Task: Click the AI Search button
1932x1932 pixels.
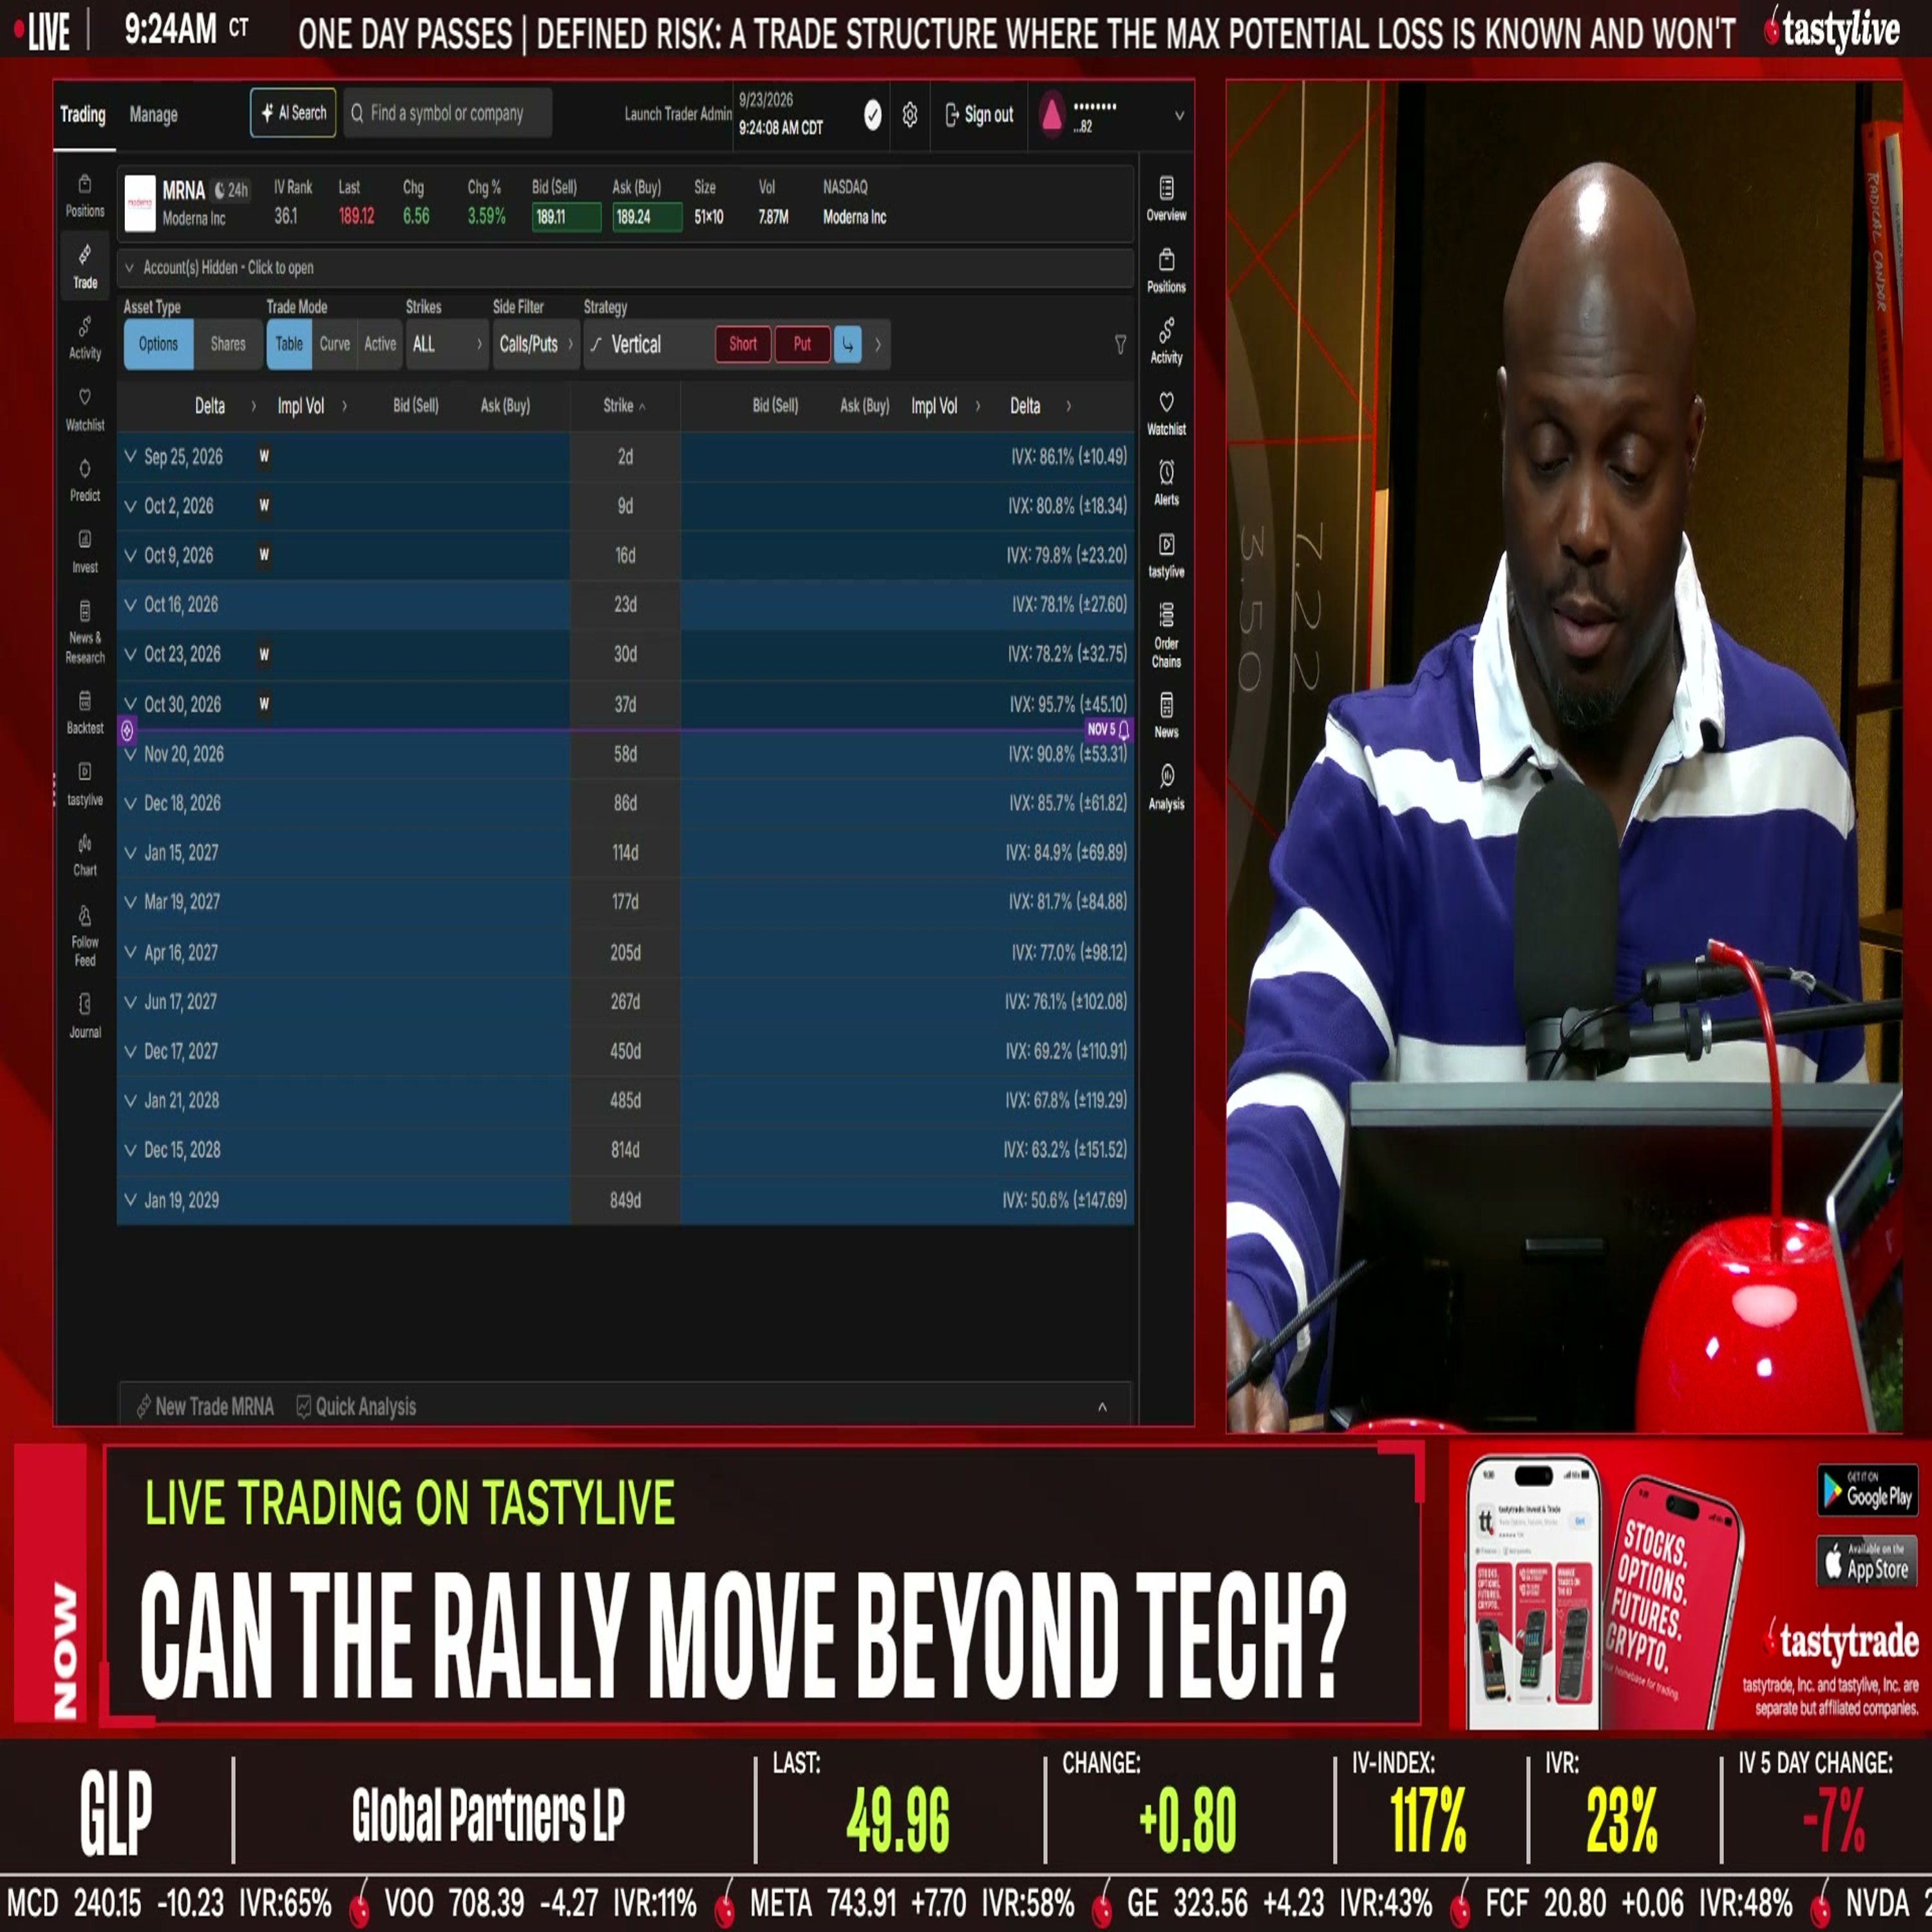Action: 293,114
